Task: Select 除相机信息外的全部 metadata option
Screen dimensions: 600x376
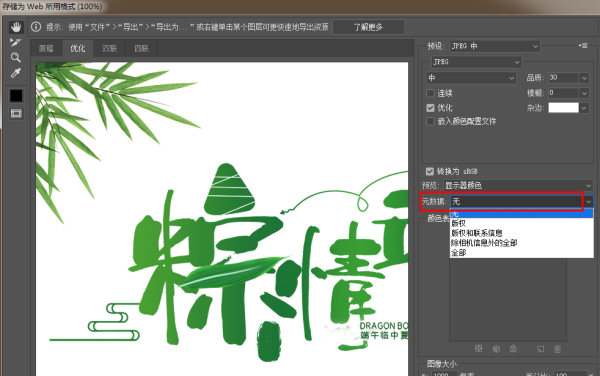Action: click(522, 243)
